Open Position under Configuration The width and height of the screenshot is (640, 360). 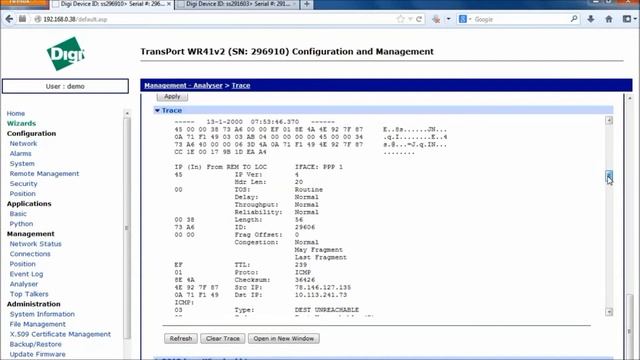coord(22,194)
